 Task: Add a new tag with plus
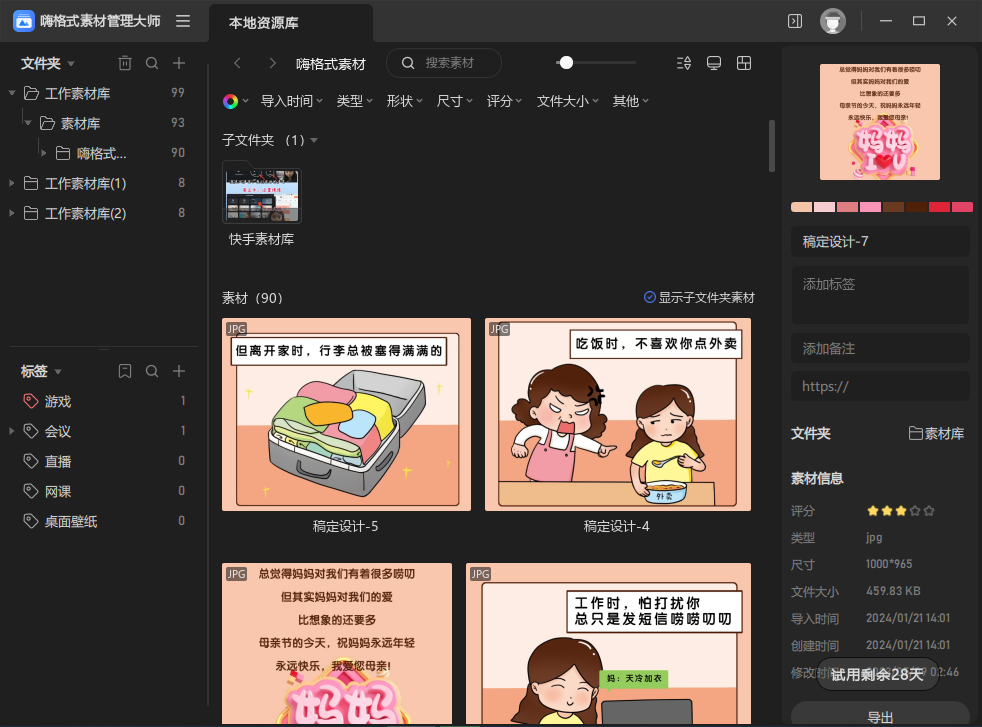coord(179,371)
